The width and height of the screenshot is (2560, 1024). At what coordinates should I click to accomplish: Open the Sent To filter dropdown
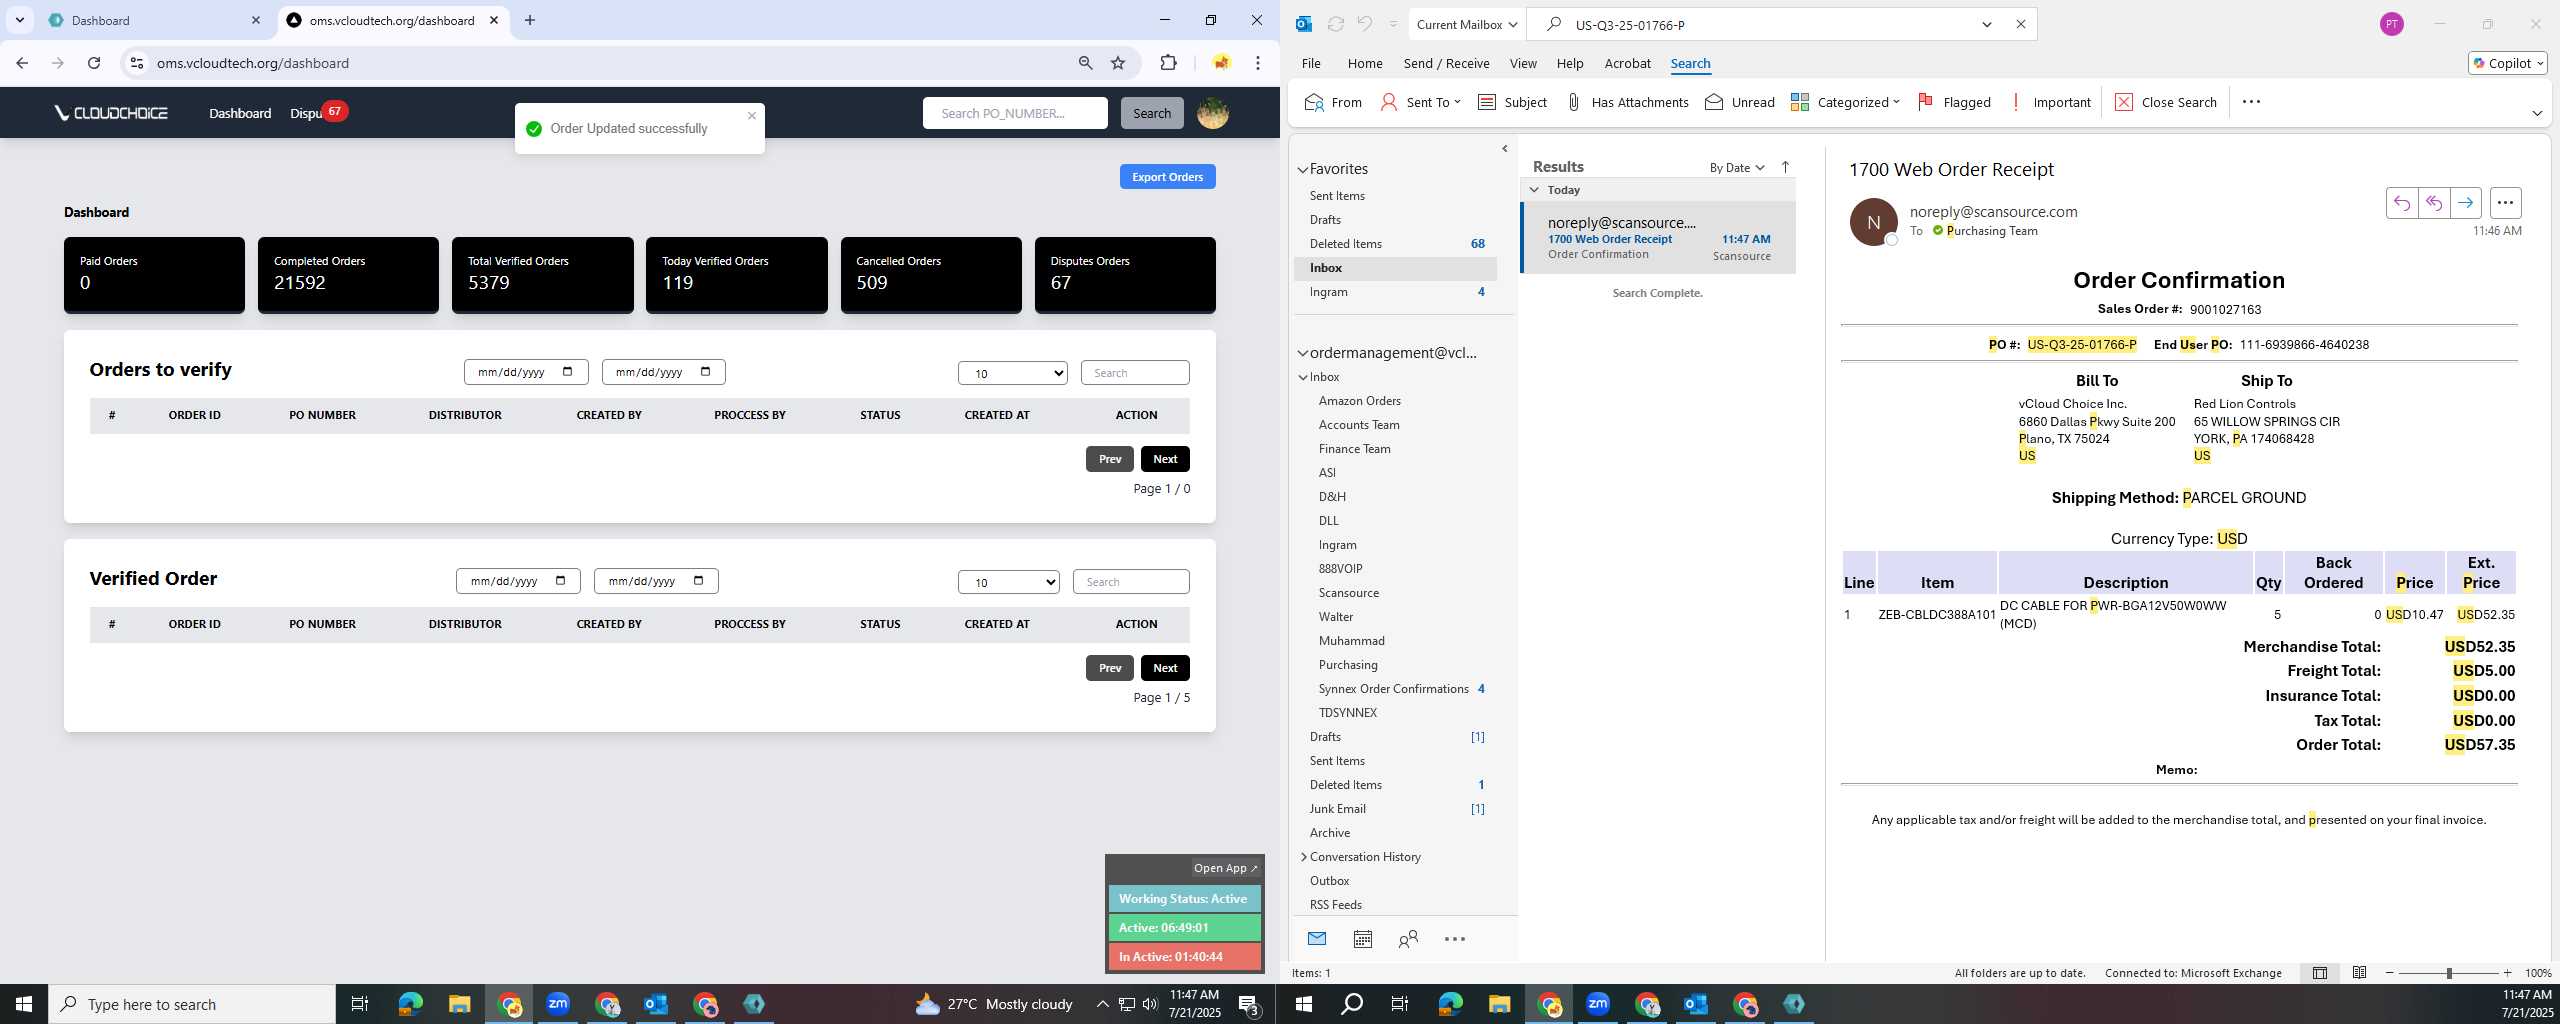(1421, 102)
